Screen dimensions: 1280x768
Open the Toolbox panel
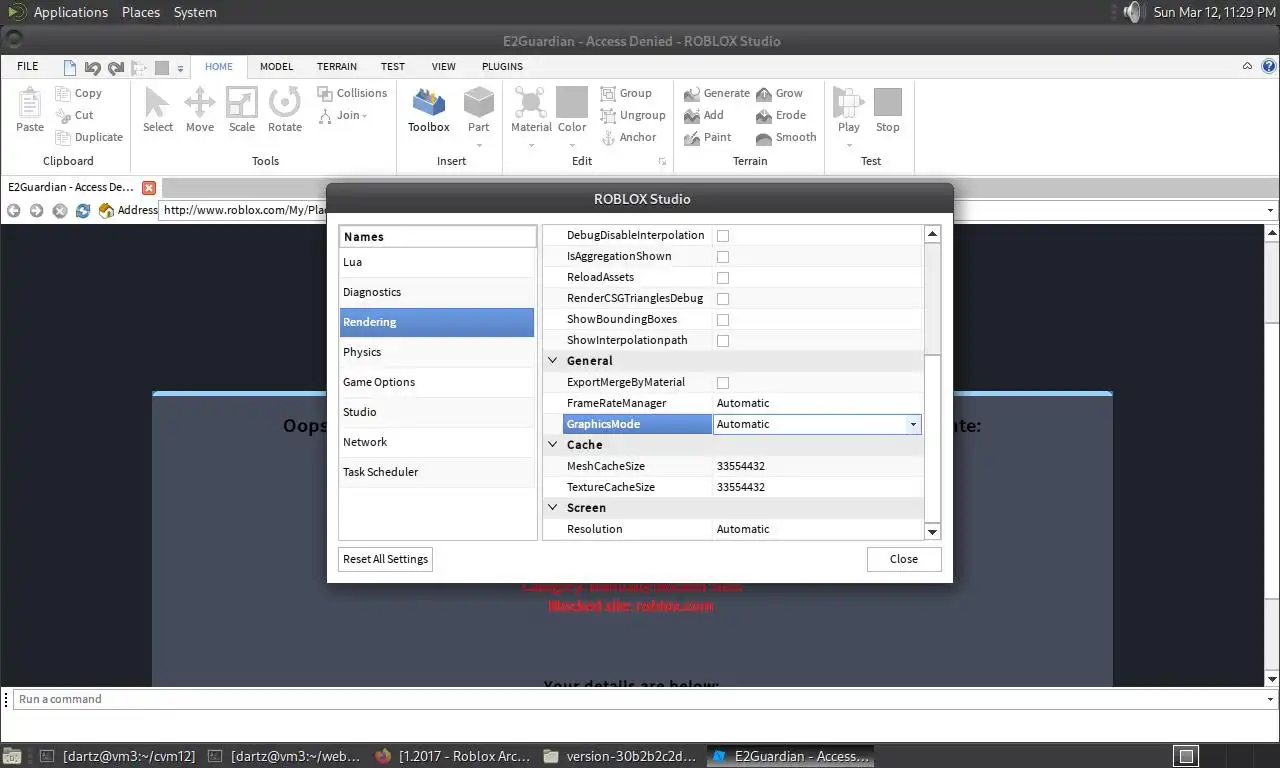[429, 110]
